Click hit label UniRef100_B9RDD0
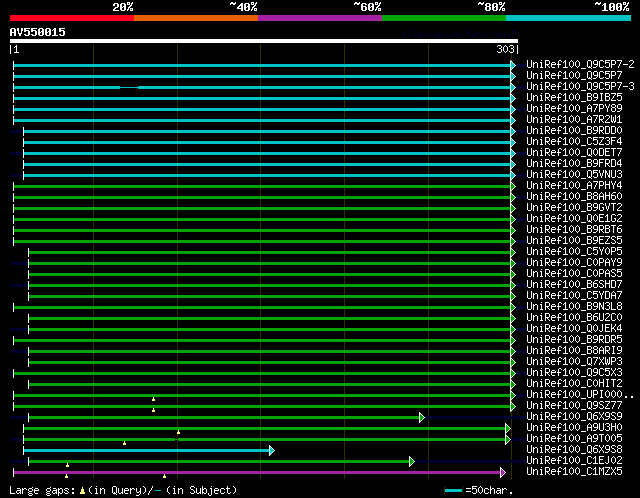640x498 pixels. pos(574,130)
